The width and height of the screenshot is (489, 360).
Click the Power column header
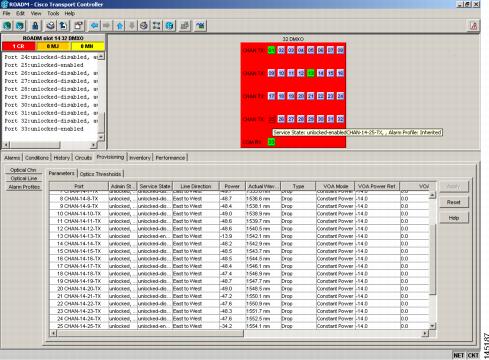tap(232, 186)
